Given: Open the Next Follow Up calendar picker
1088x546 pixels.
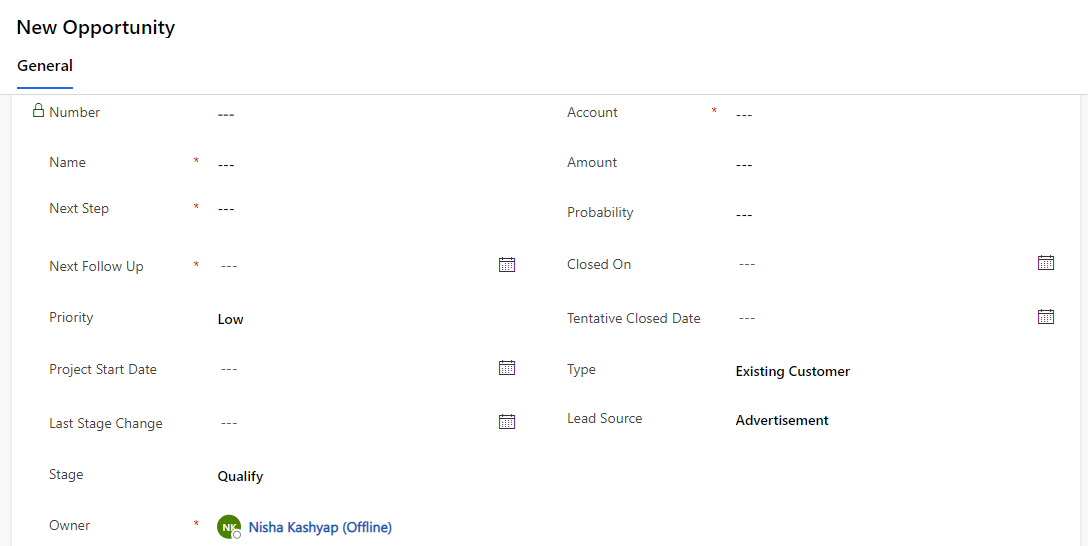Looking at the screenshot, I should point(507,265).
